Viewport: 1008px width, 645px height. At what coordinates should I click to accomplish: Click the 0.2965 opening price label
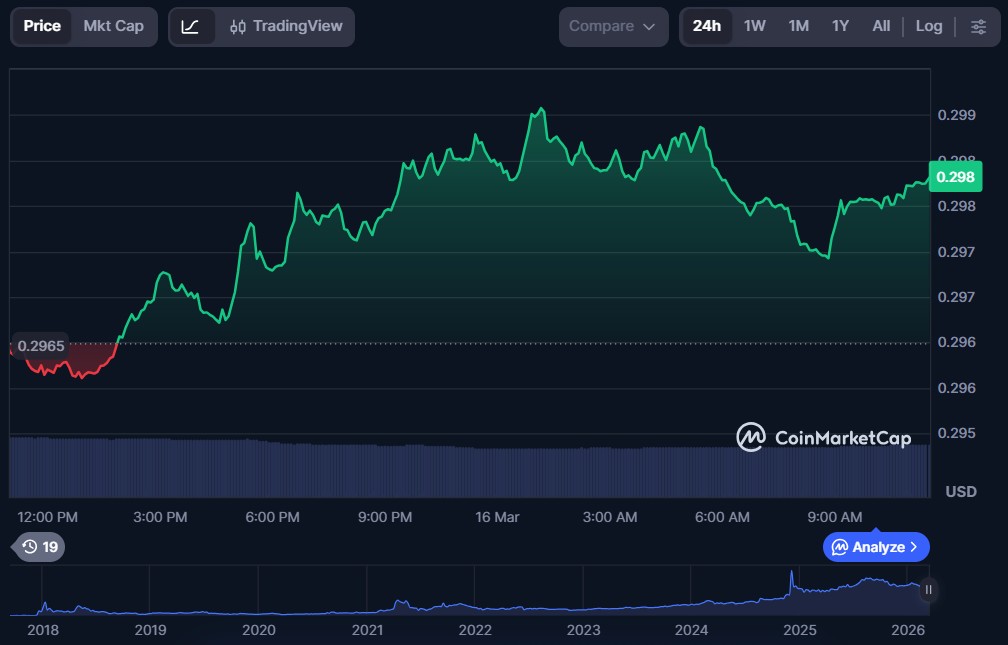pos(41,346)
